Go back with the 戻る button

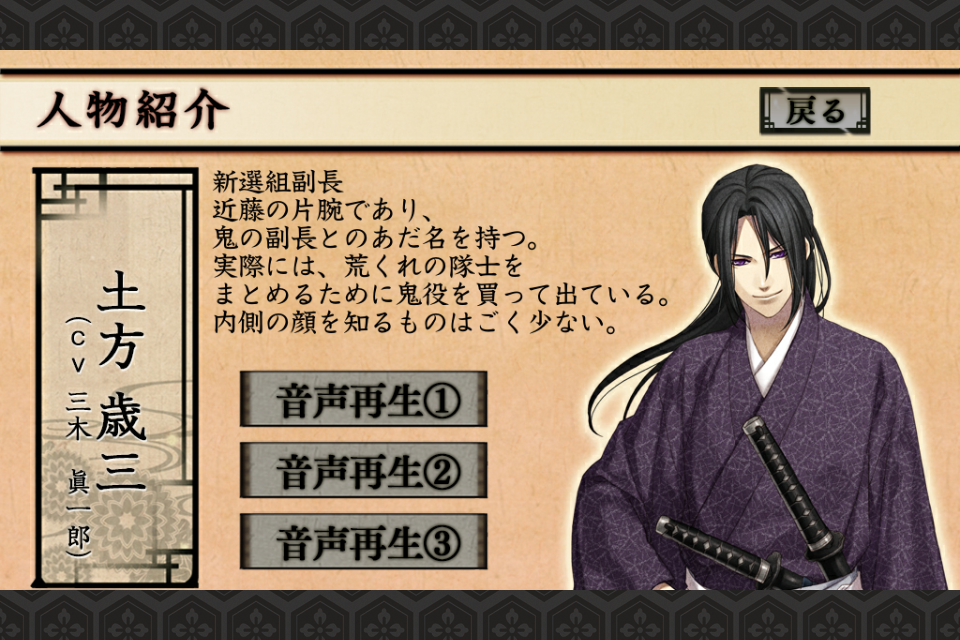coord(814,111)
